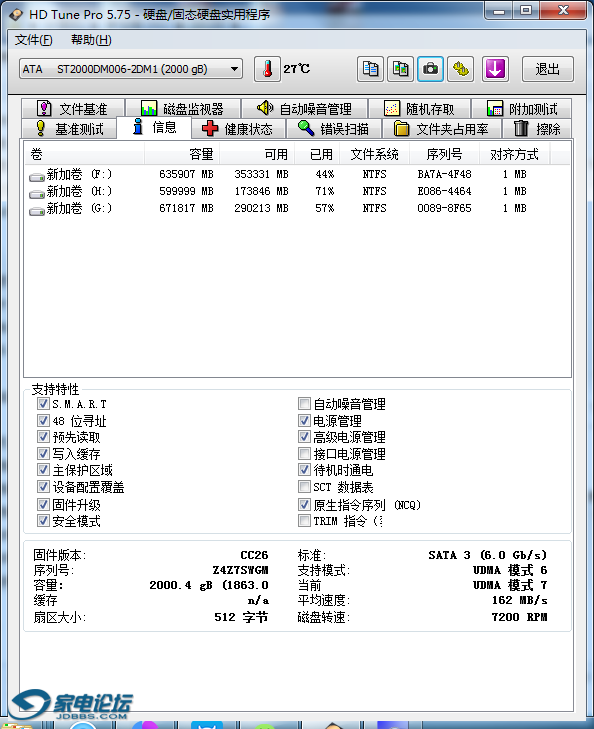The height and width of the screenshot is (729, 594).
Task: Open options via the wrench icon
Action: point(461,69)
